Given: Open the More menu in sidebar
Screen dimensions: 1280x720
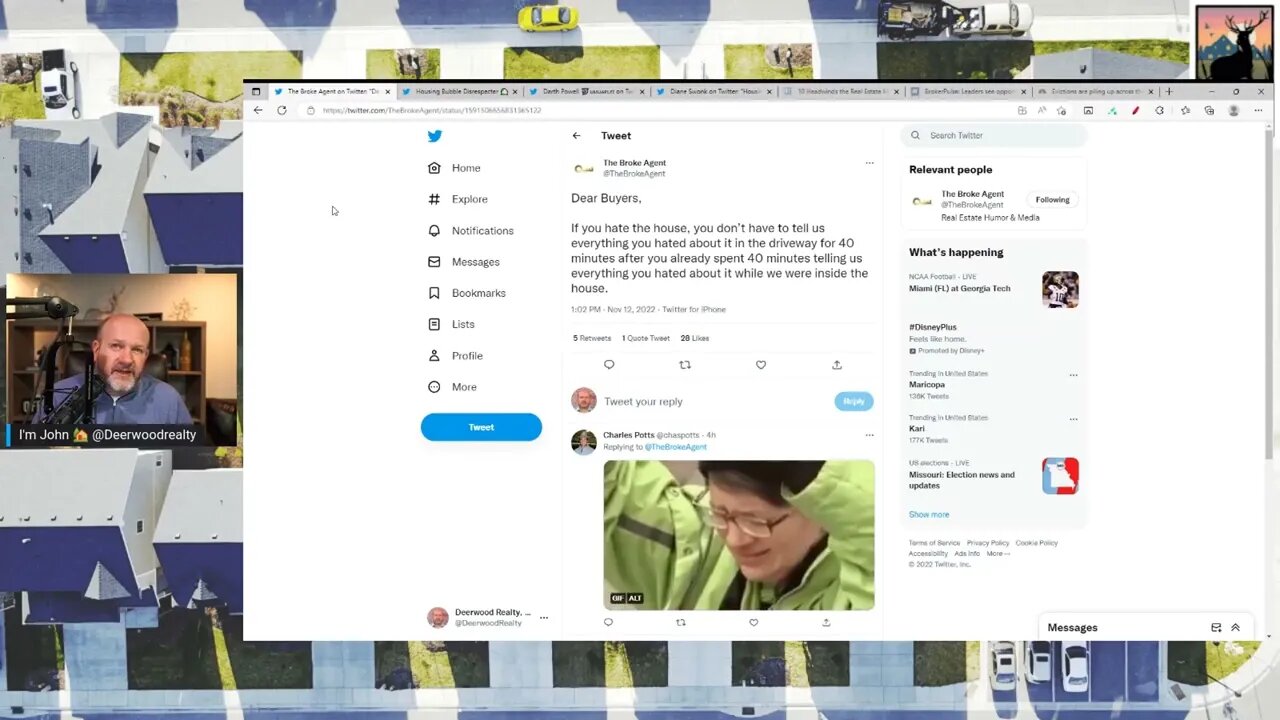Looking at the screenshot, I should (x=452, y=387).
